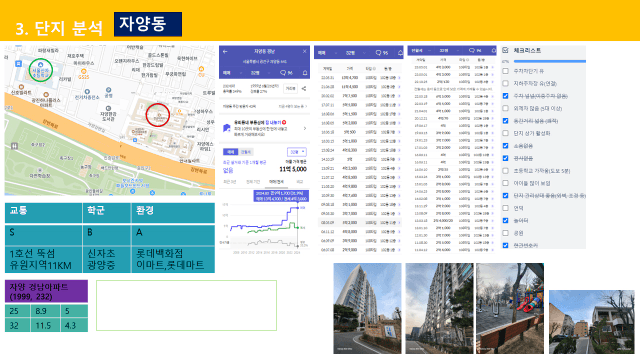The width and height of the screenshot is (640, 360).
Task: Switch to the 전월세 tab above the chart
Action: click(246, 152)
